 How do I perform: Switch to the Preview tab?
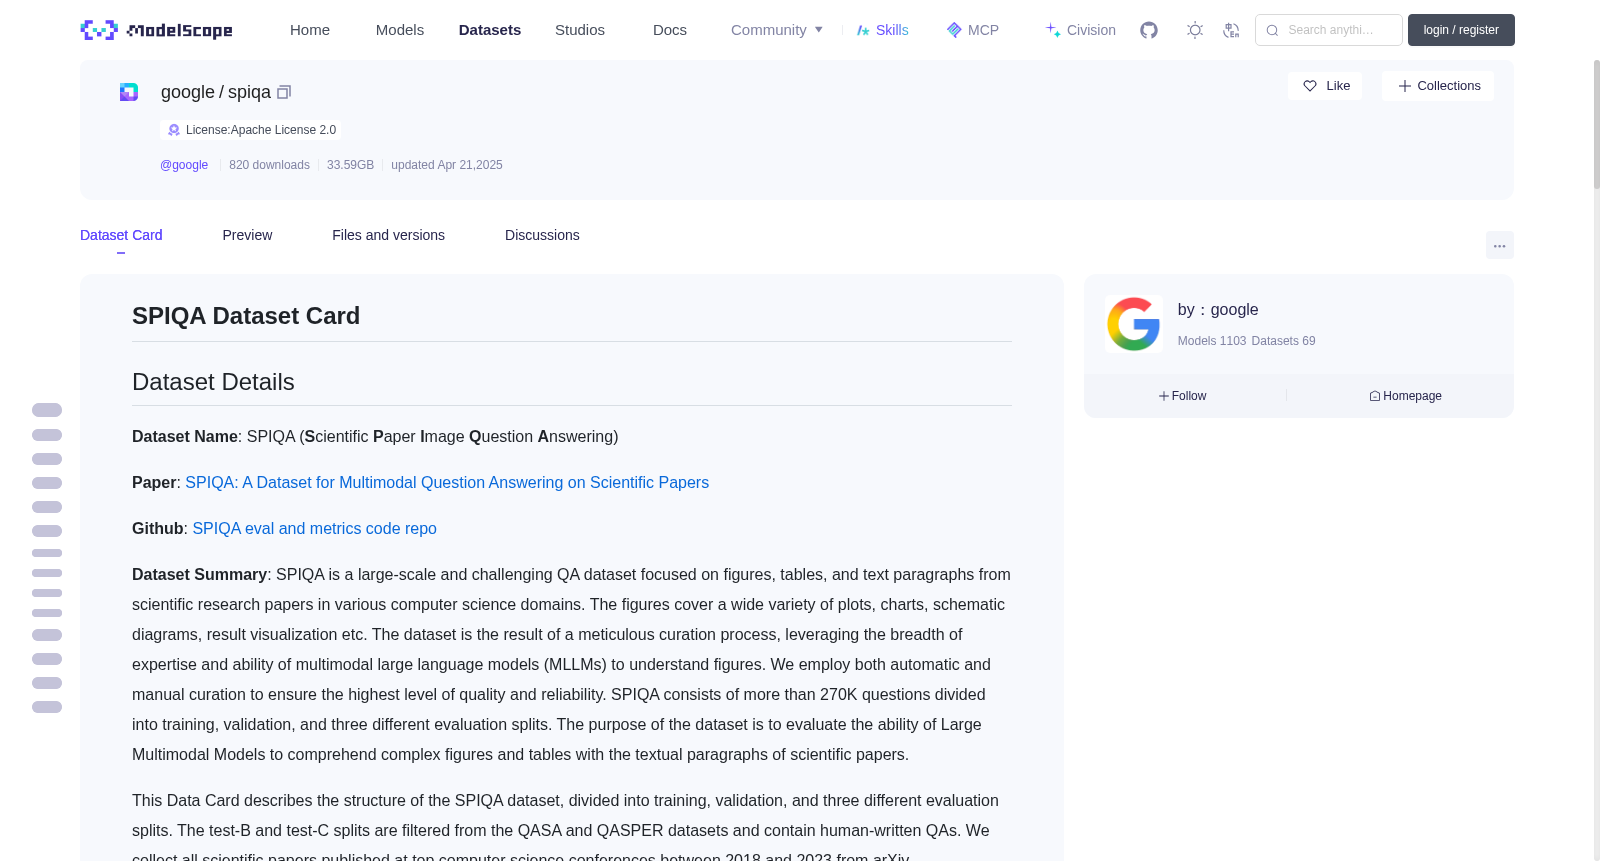247,235
